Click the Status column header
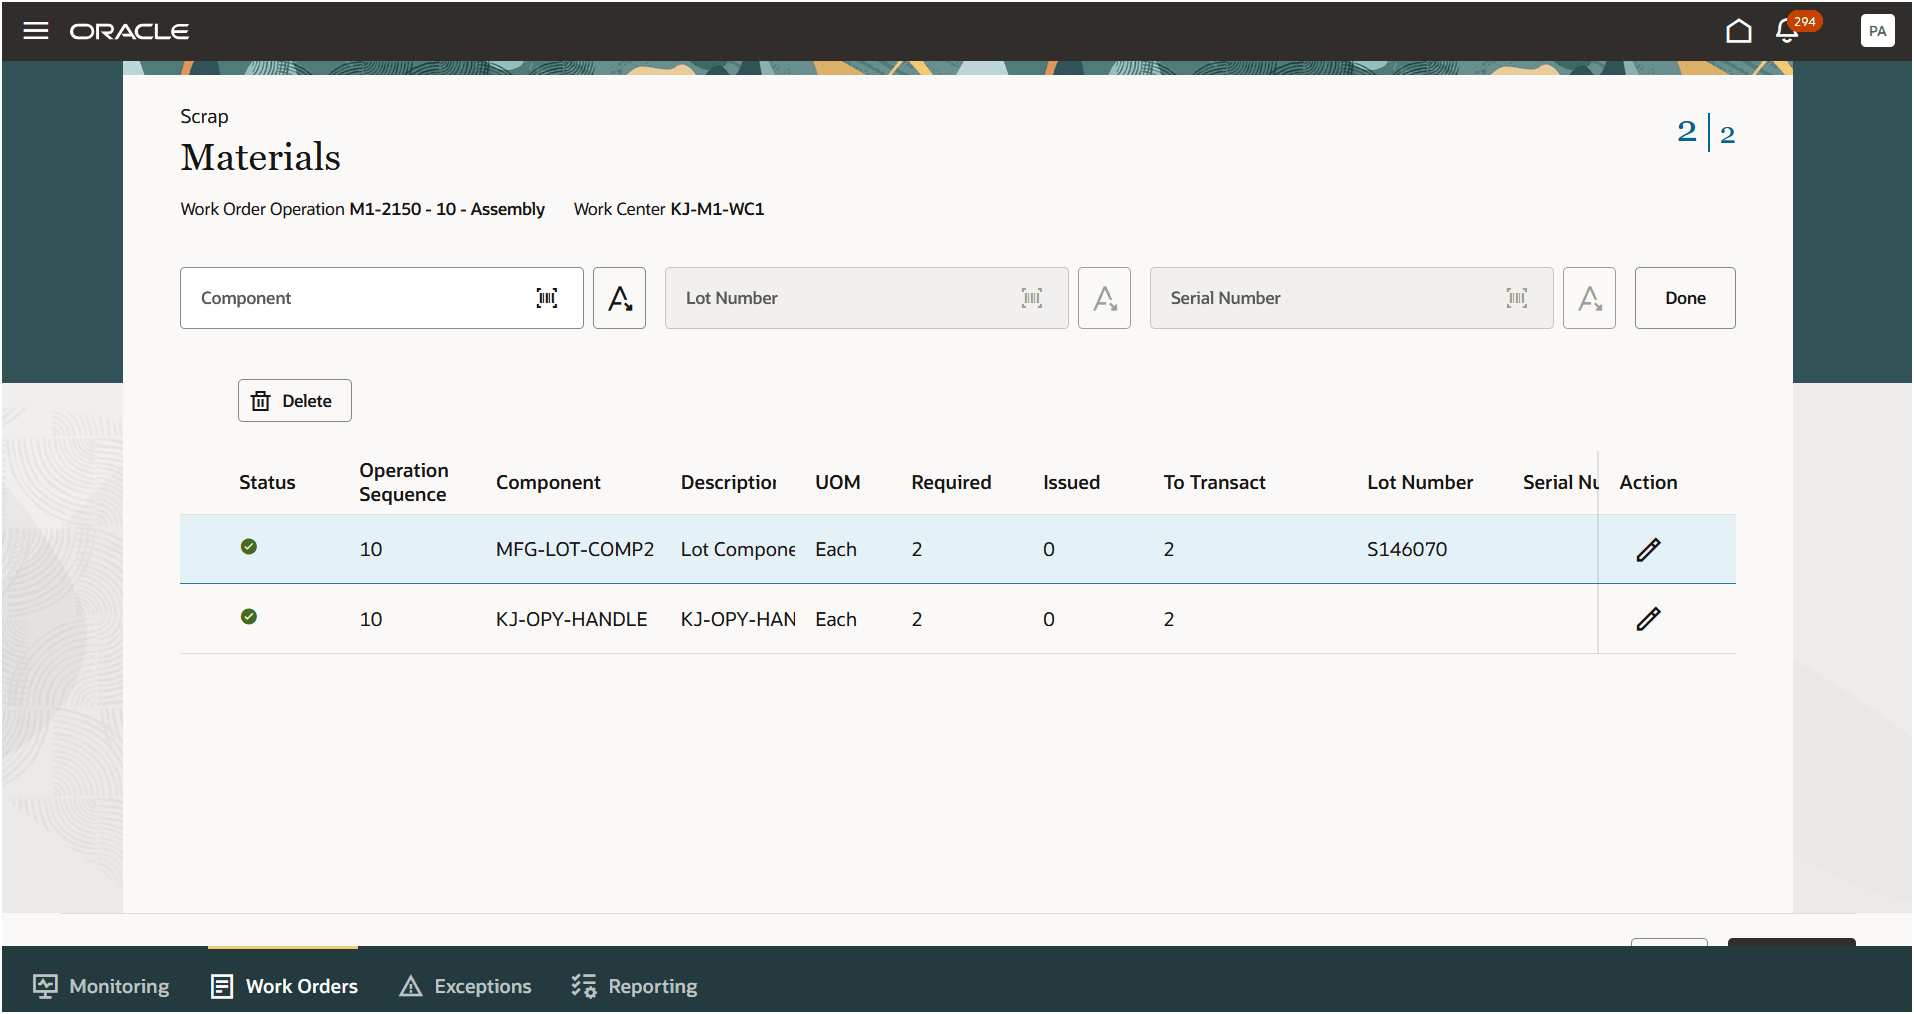The height and width of the screenshot is (1014, 1914). coord(267,482)
